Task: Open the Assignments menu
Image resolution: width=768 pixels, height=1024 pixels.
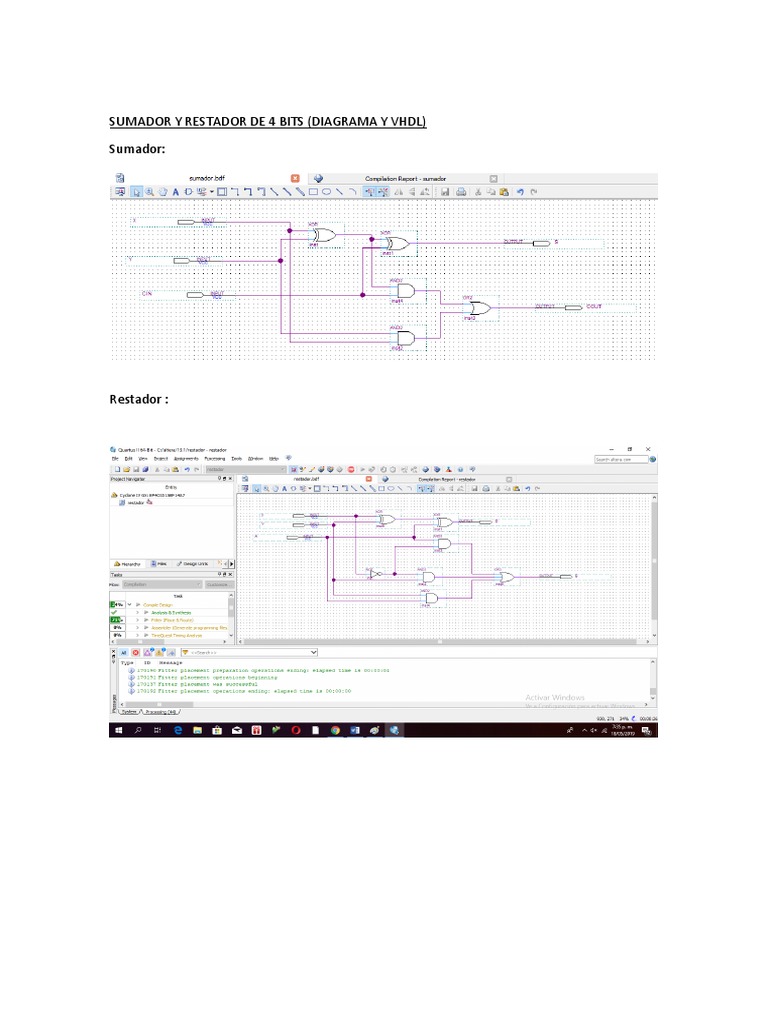Action: (x=187, y=458)
